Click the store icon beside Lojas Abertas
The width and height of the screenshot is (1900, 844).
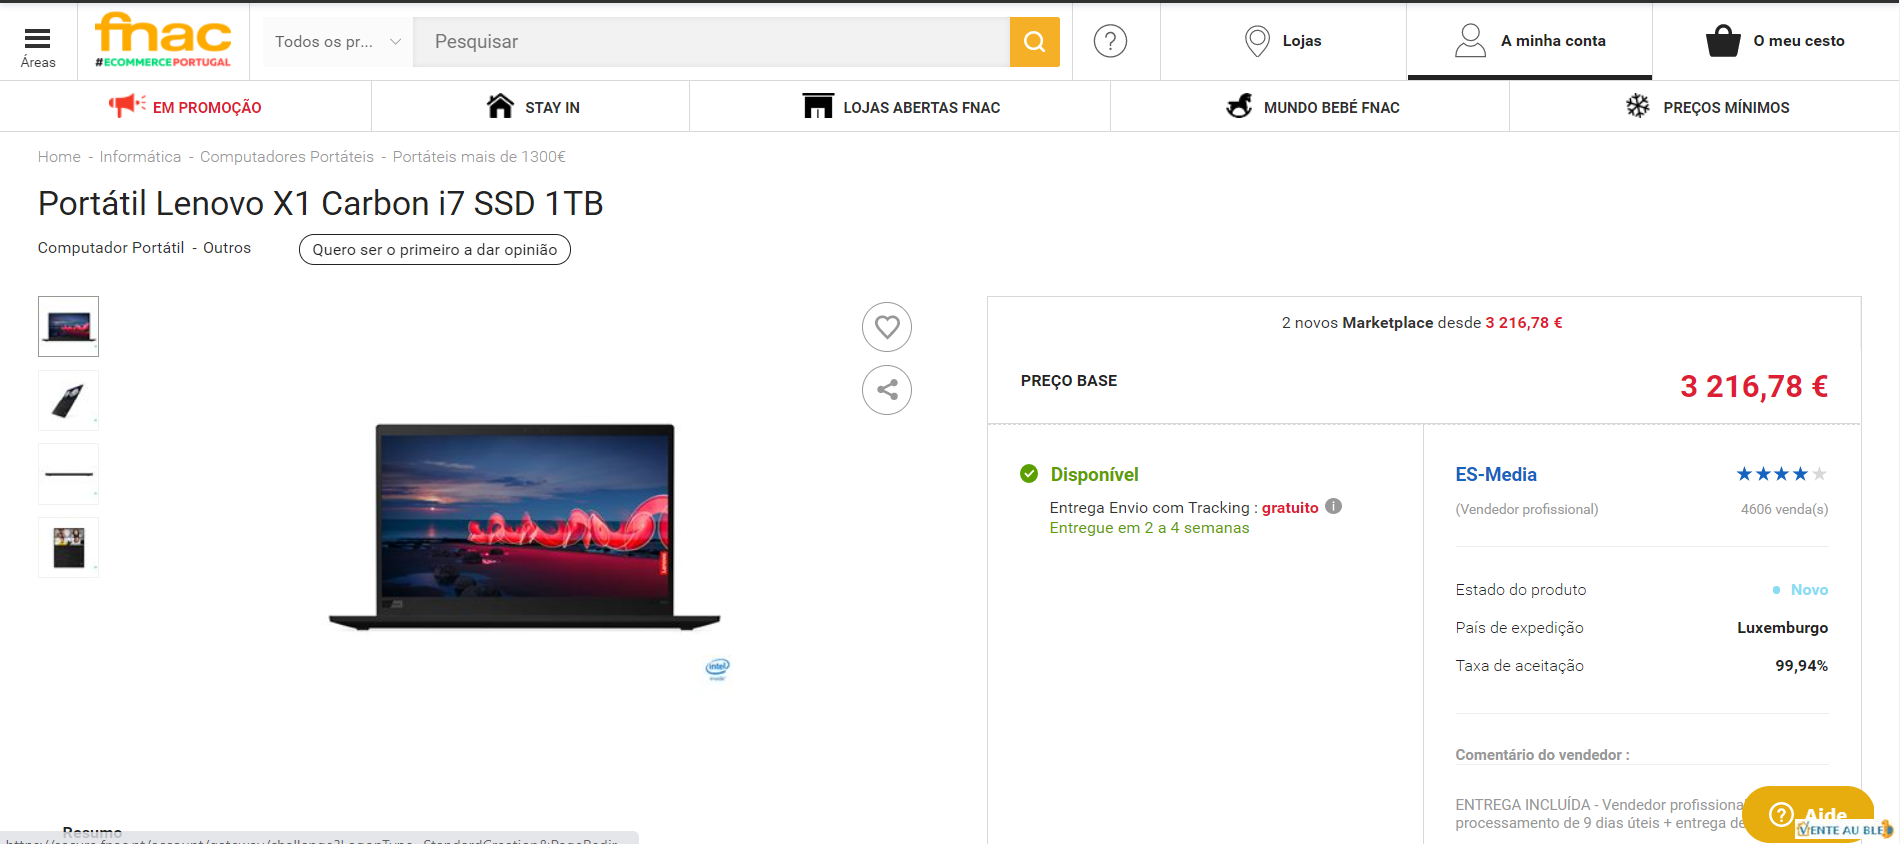tap(818, 105)
